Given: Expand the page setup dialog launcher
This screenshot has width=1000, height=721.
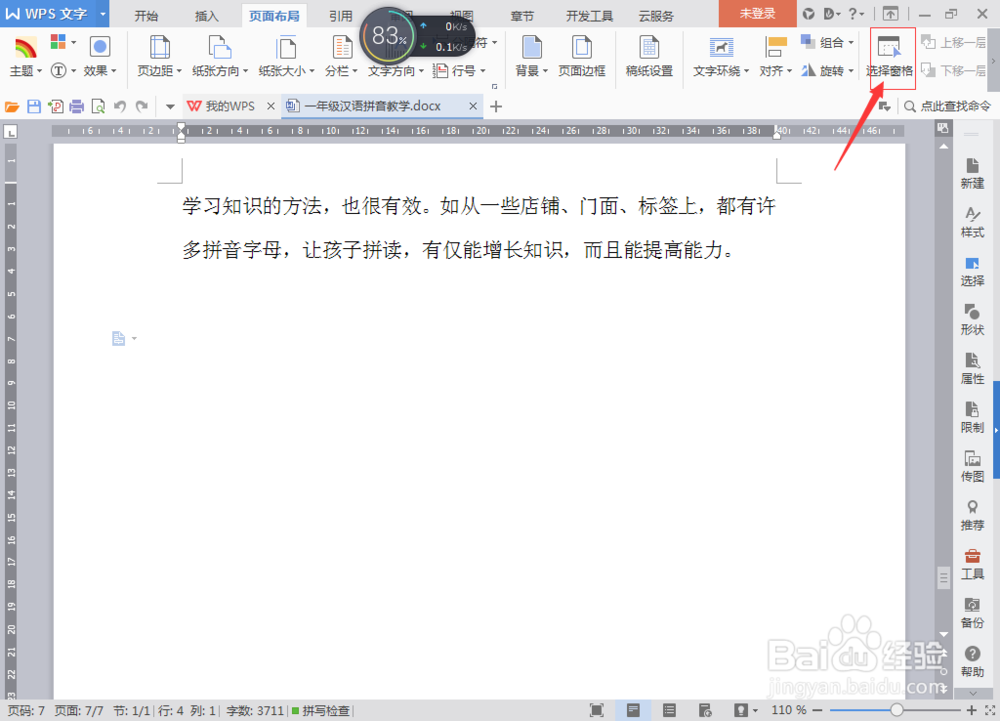Looking at the screenshot, I should pyautogui.click(x=494, y=85).
